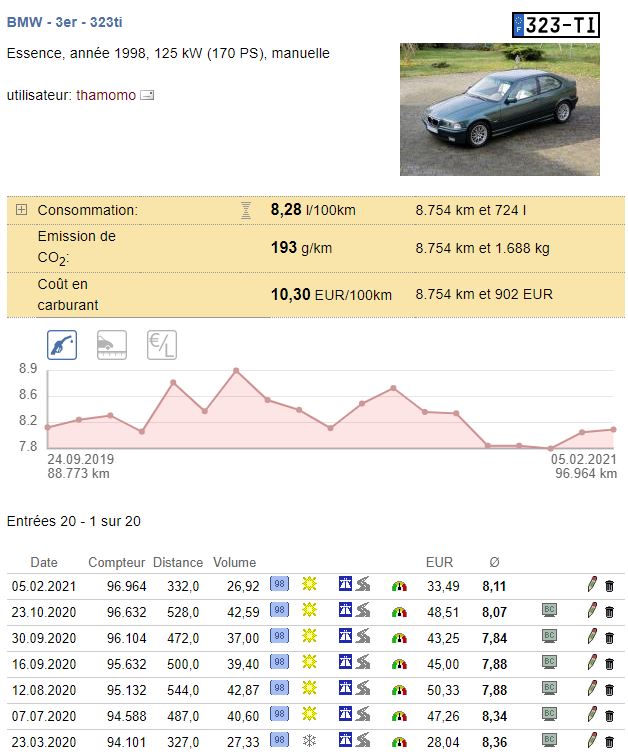628x755 pixels.
Task: Click the first chart data point at 24.09.2019
Action: 48,427
